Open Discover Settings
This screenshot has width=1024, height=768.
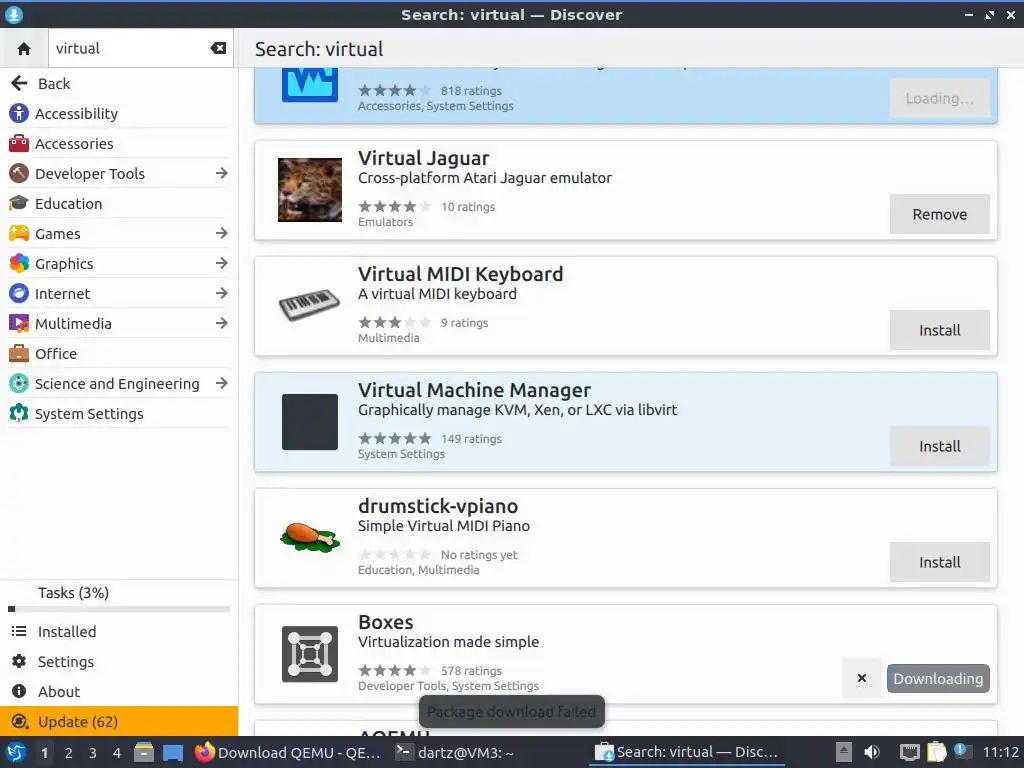coord(119,662)
